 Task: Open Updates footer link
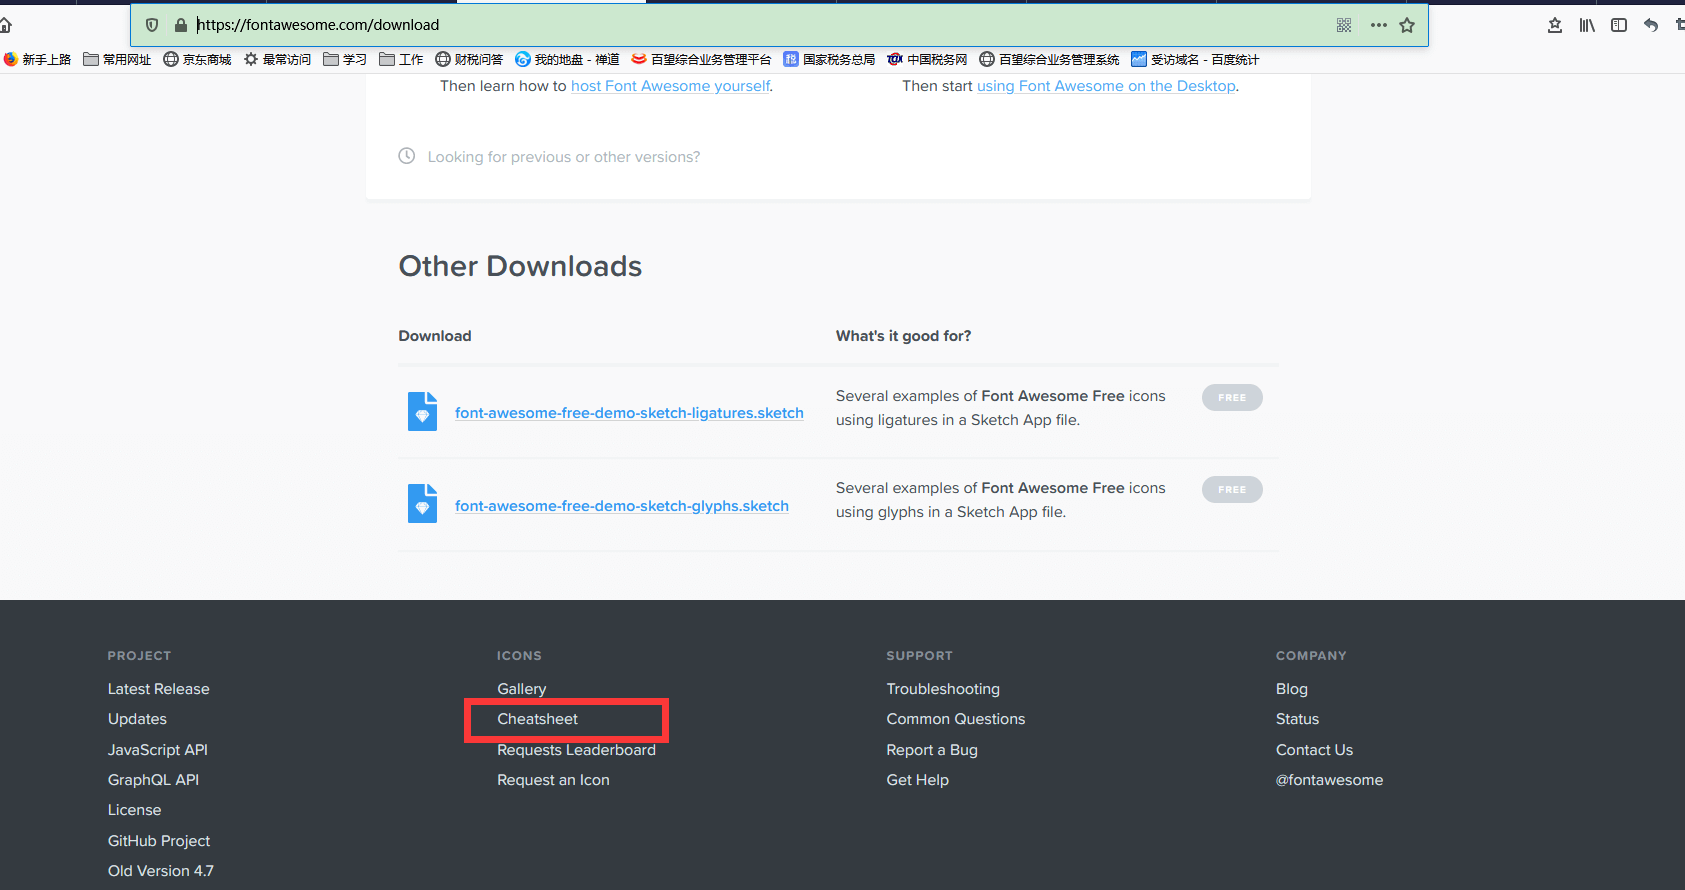(137, 719)
